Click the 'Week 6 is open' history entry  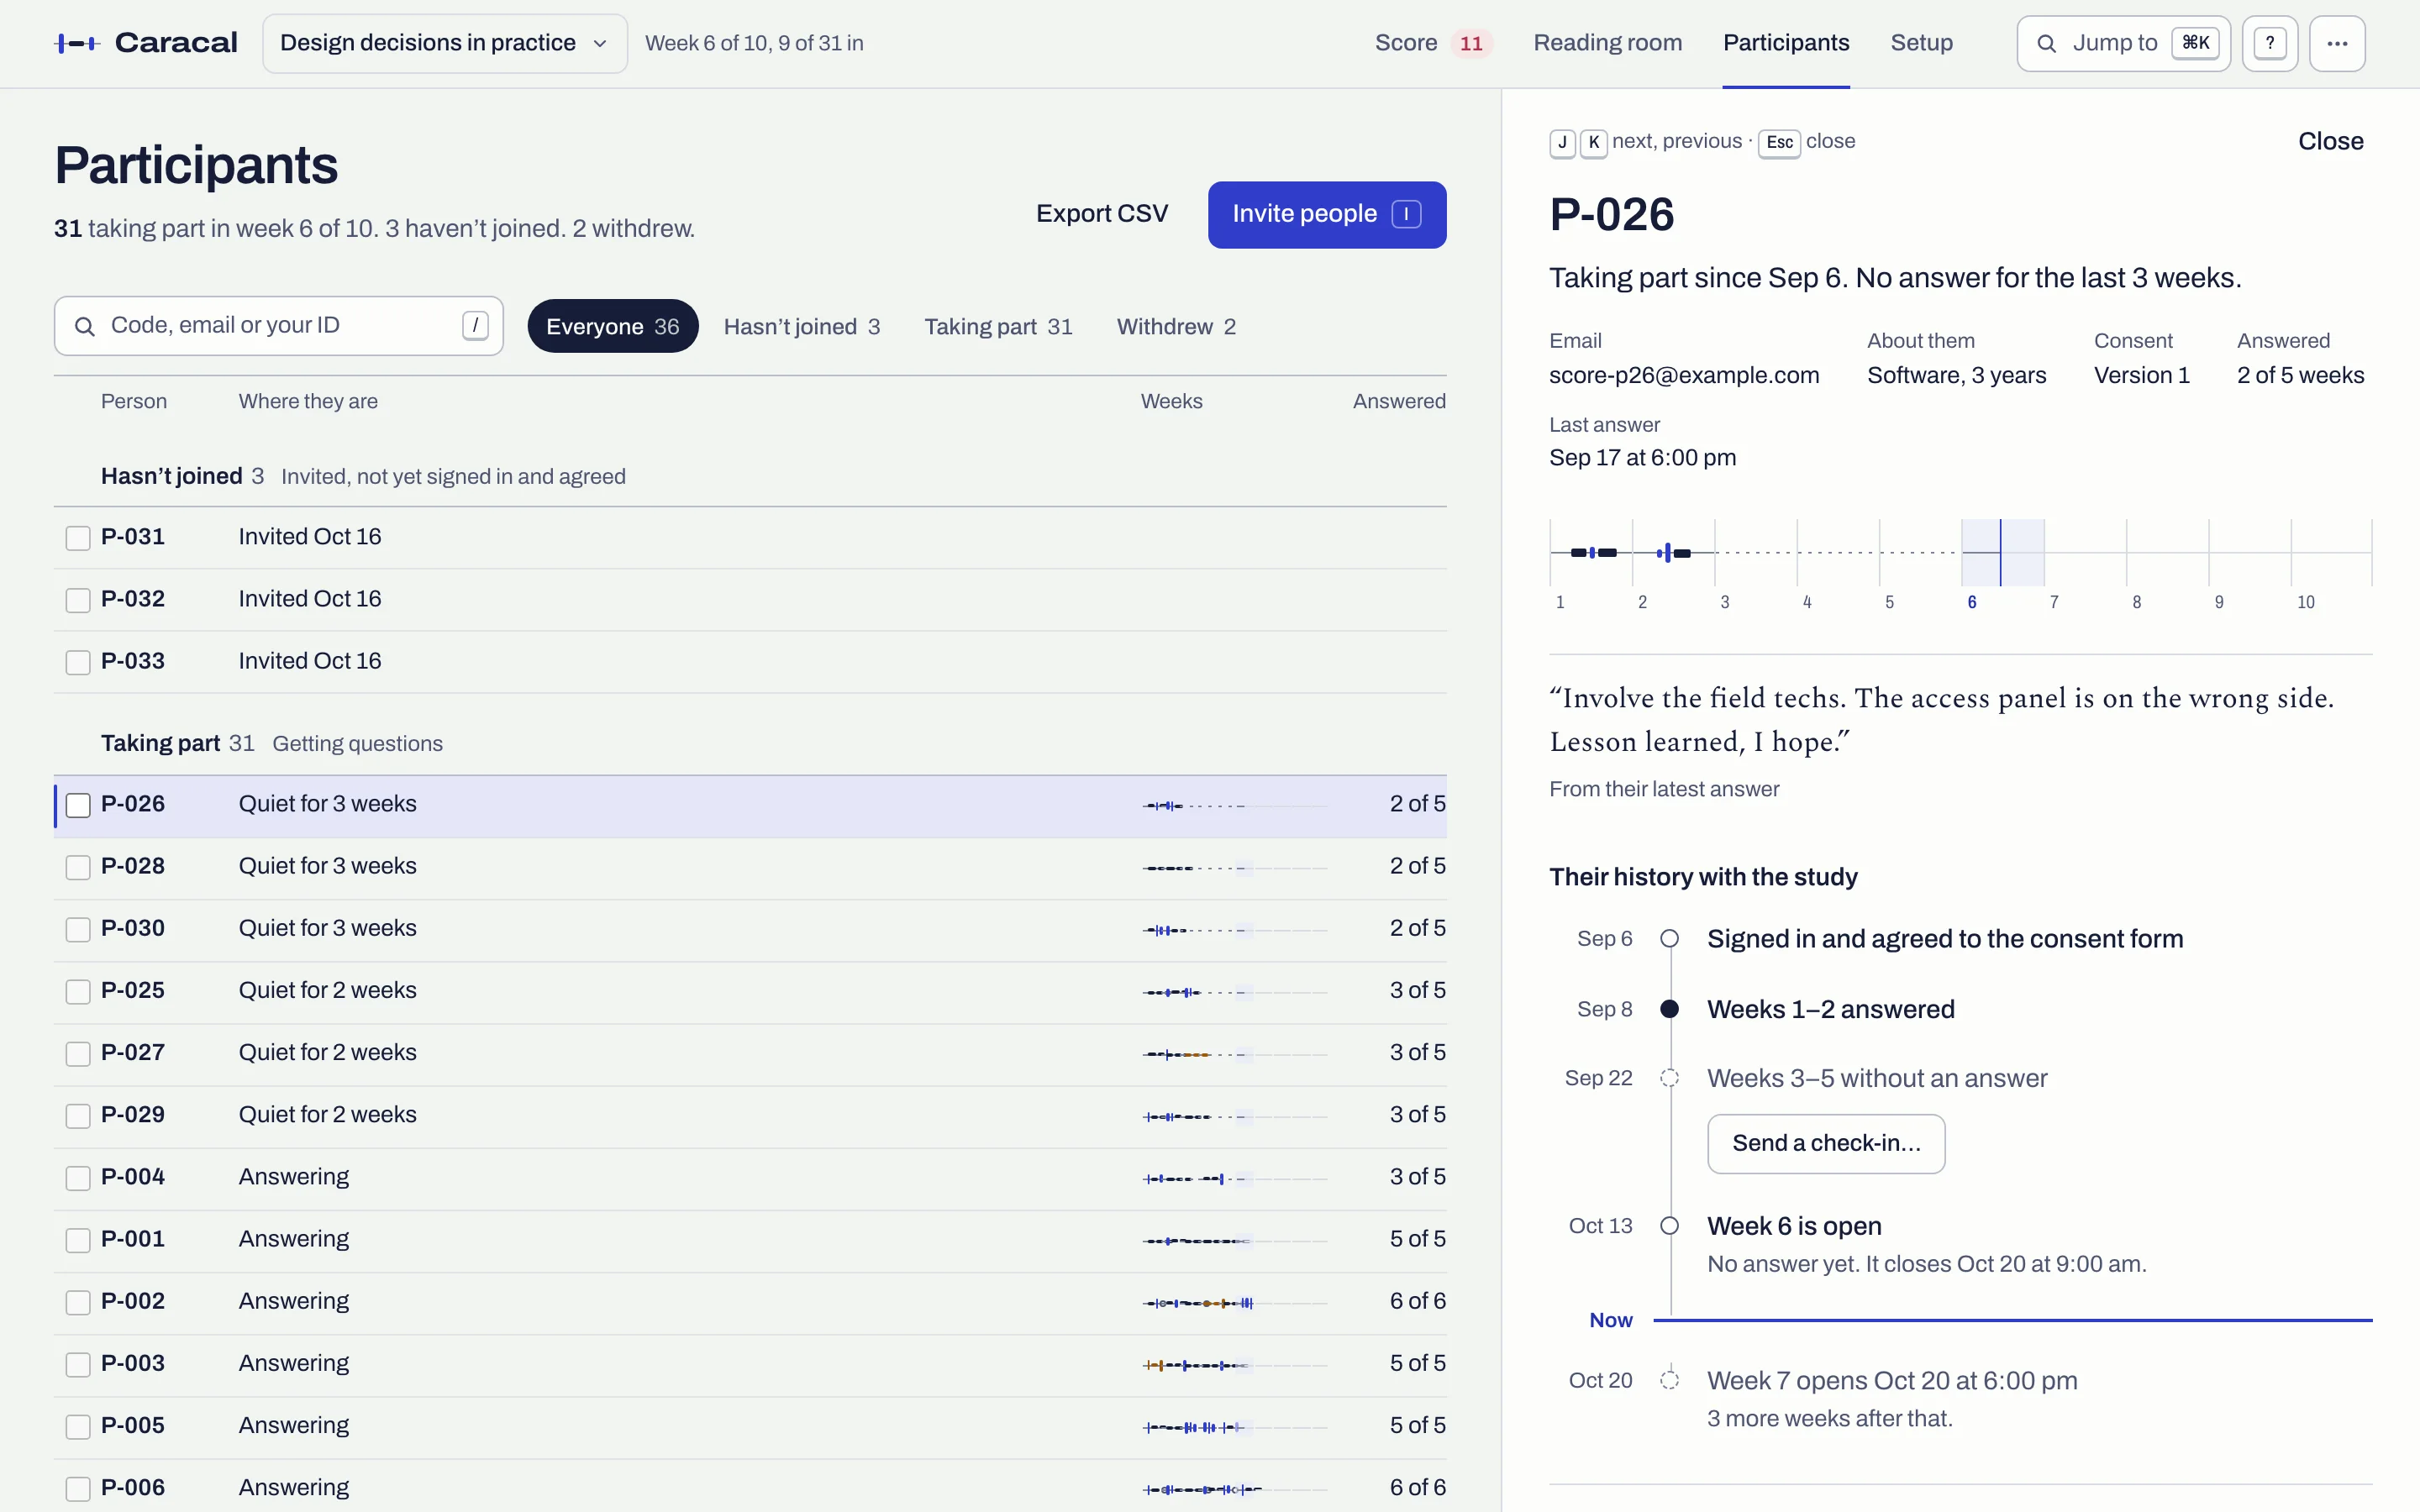1794,1226
